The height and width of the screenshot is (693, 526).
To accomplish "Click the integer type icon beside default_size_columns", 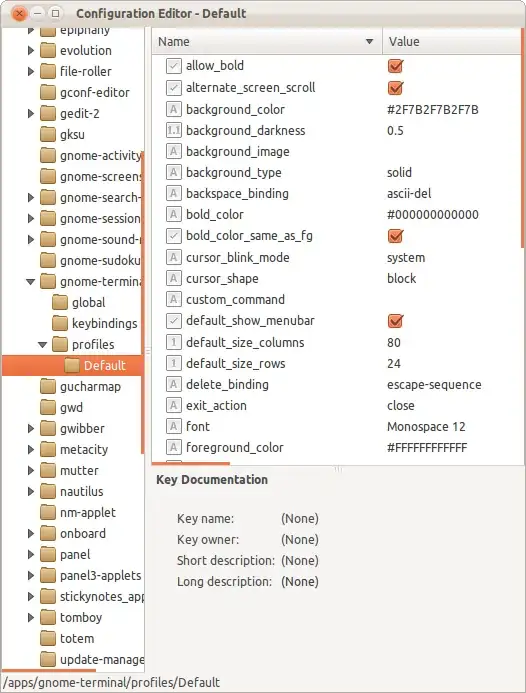I will click(174, 342).
